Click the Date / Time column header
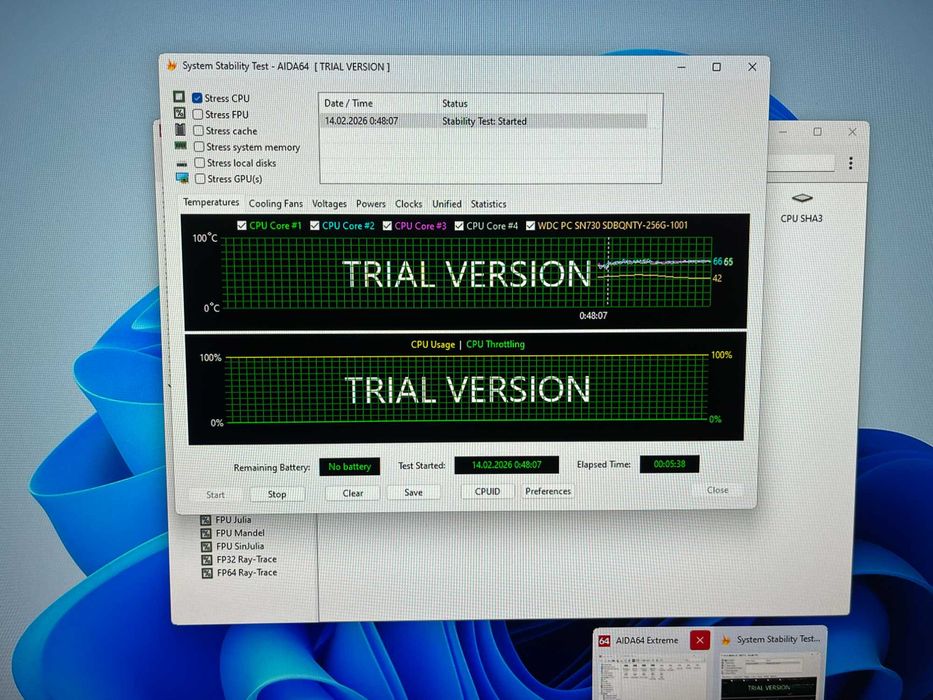This screenshot has width=933, height=700. [x=378, y=103]
